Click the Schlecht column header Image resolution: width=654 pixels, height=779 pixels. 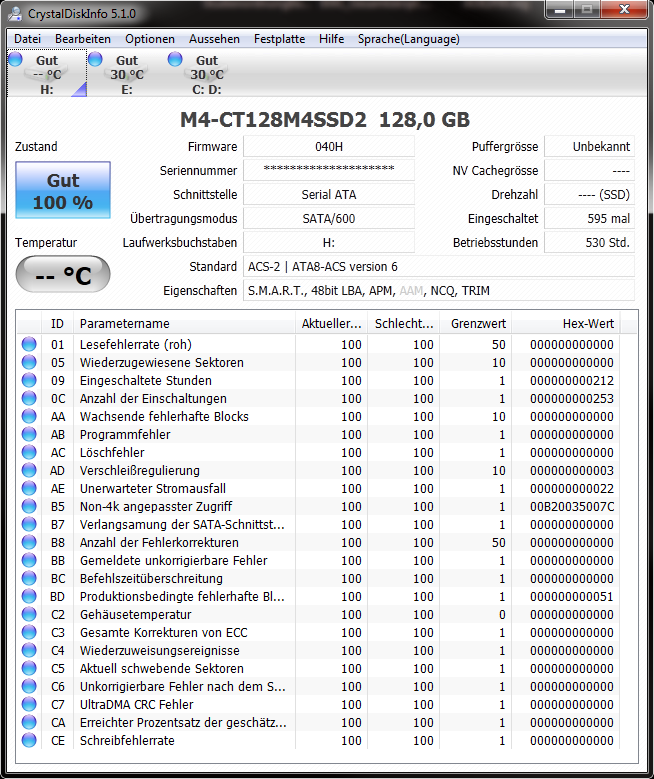click(x=404, y=324)
